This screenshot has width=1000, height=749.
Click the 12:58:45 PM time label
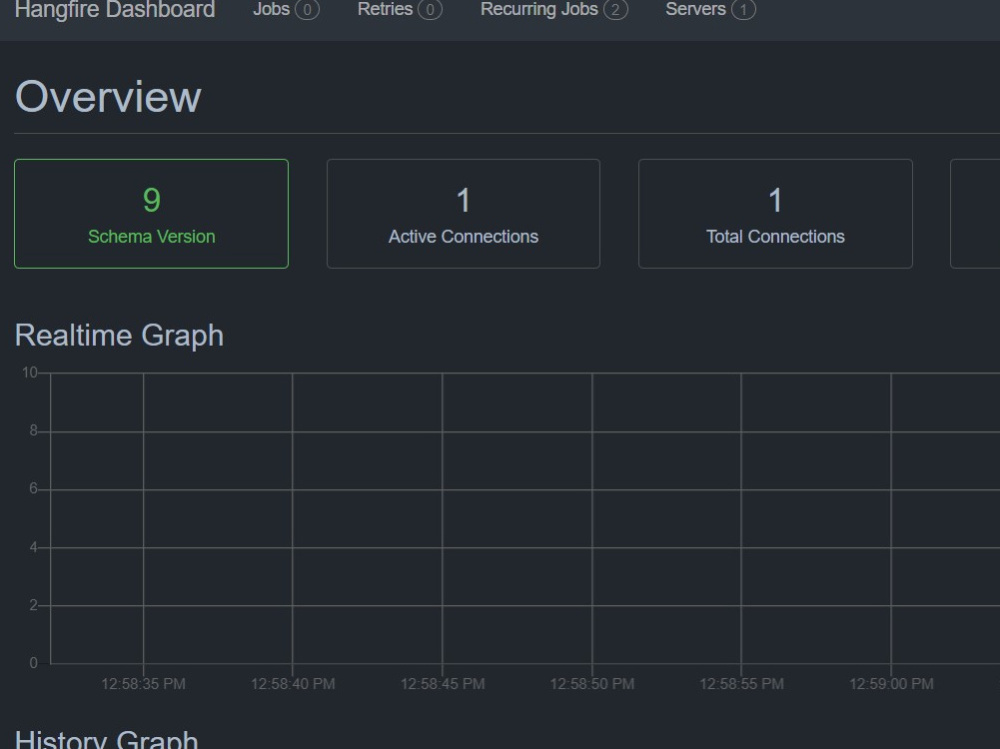(443, 684)
